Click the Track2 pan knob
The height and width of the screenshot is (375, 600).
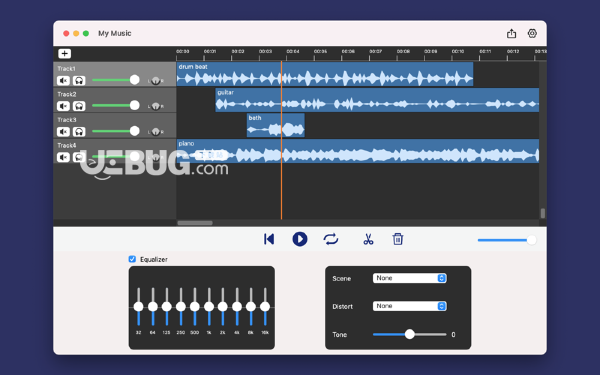(155, 106)
